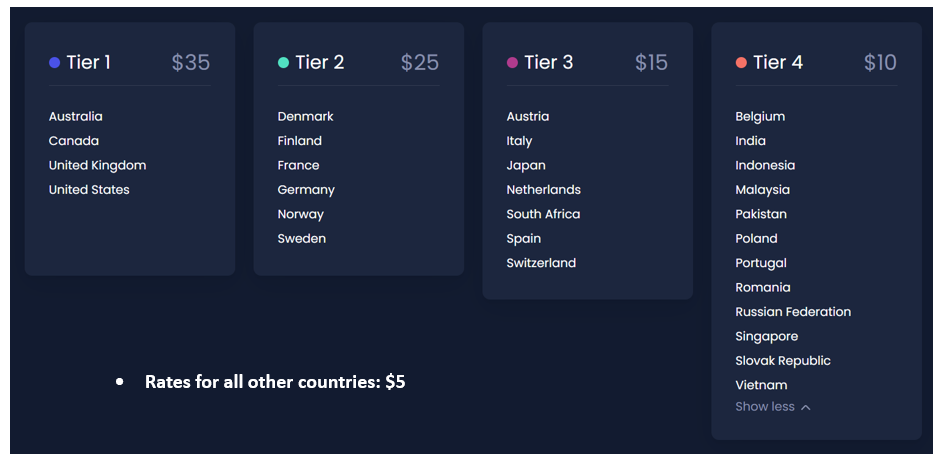Click the teal Tier 2 dot icon
This screenshot has width=938, height=463.
coord(284,63)
